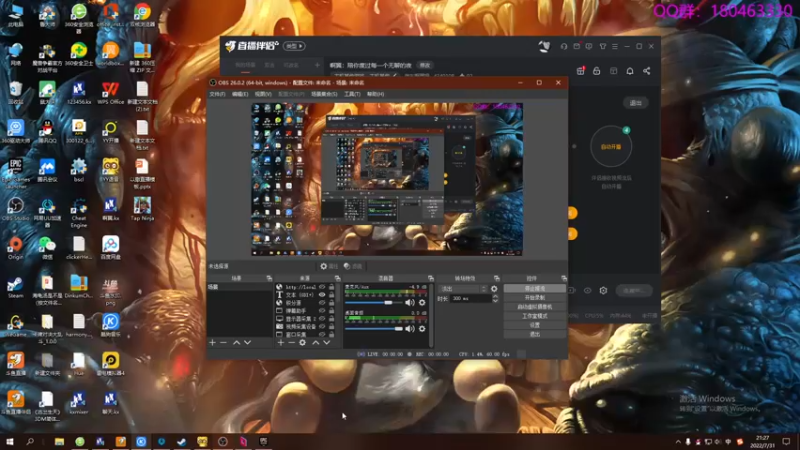
Task: Open the 文件(F) menu in OBS
Action: 217,94
